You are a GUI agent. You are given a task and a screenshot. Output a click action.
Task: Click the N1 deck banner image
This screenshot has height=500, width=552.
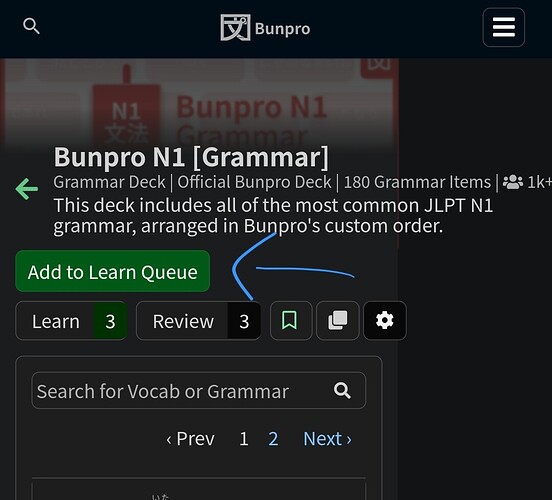tap(200, 106)
